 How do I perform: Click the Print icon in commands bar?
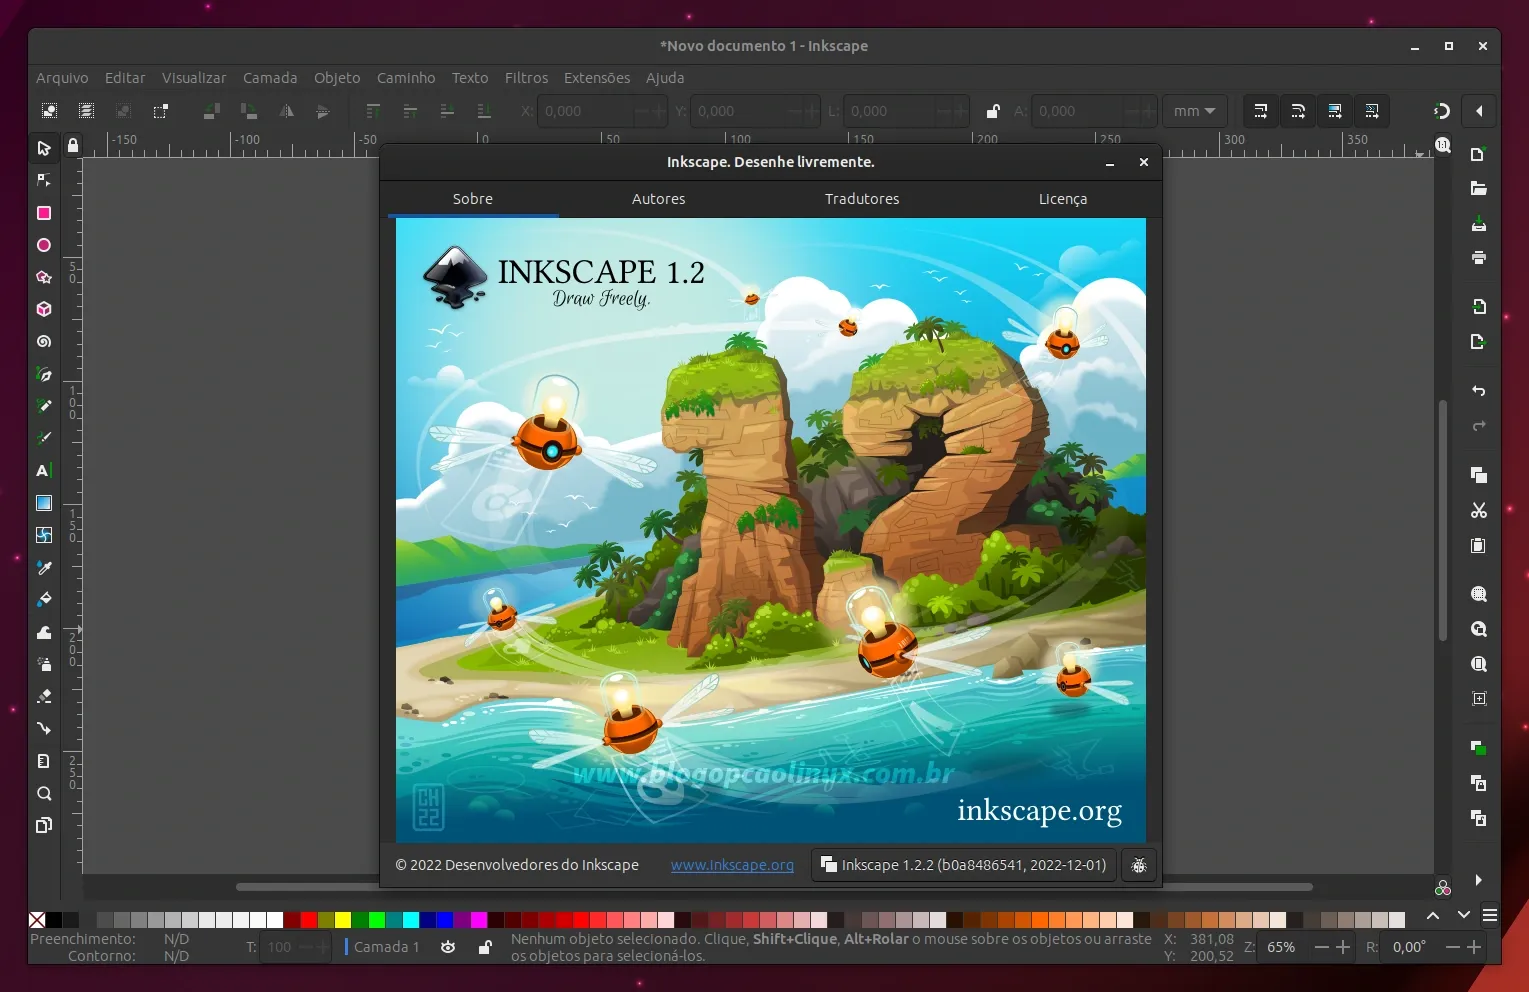pos(1479,257)
